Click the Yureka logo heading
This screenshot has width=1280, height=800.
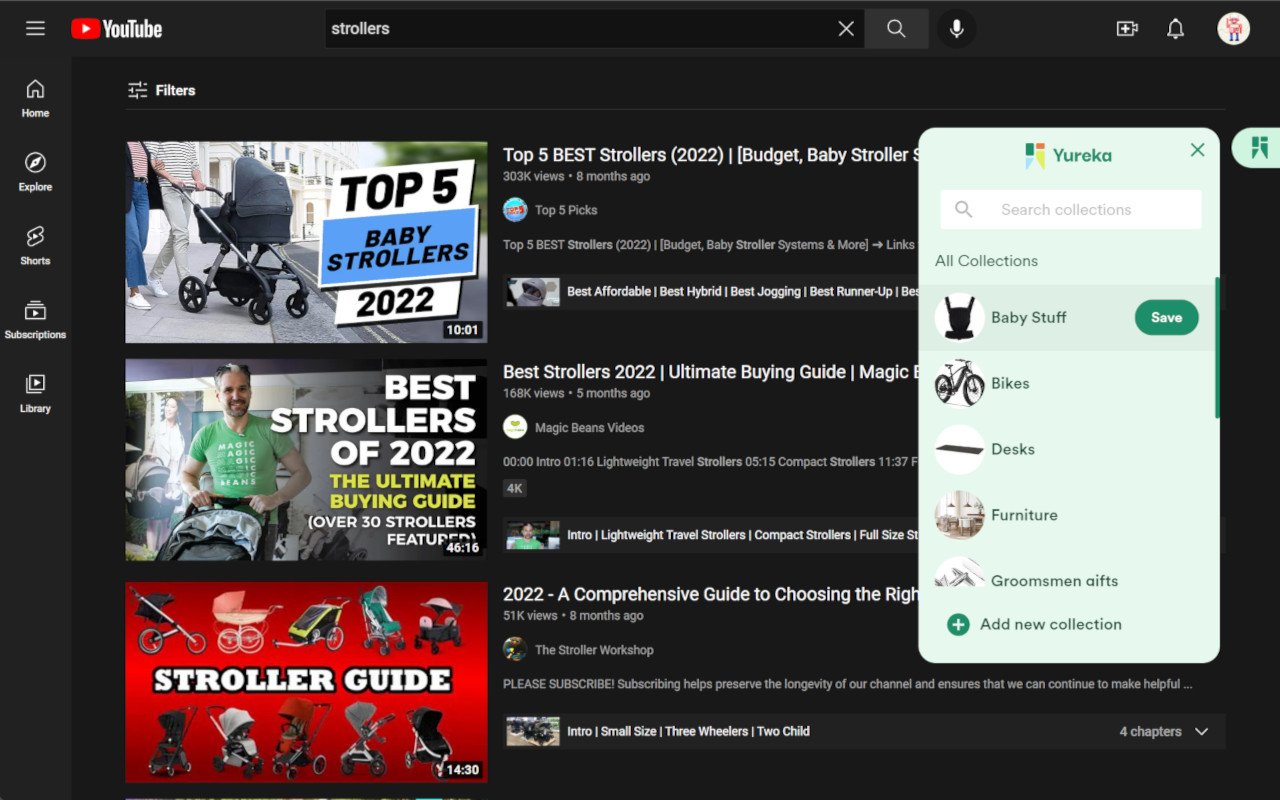tap(1068, 155)
